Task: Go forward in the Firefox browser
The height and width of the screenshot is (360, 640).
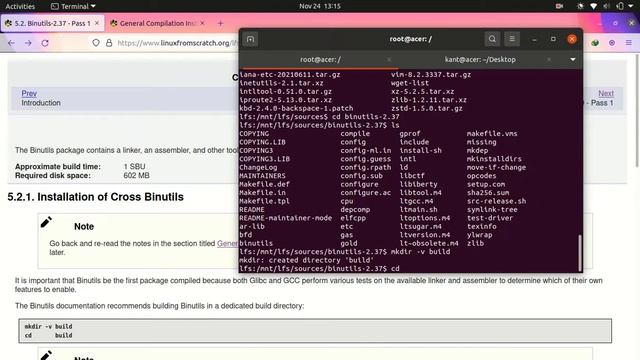Action: [28, 43]
